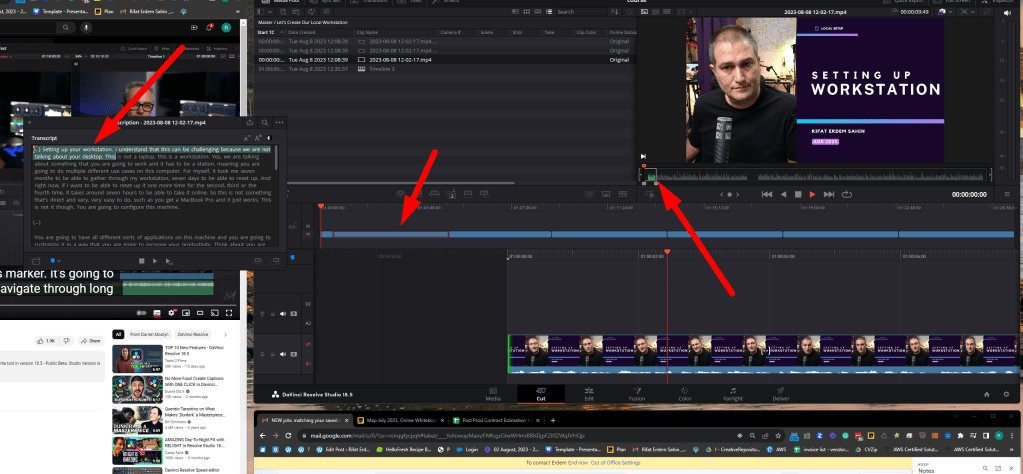The height and width of the screenshot is (474, 1023).
Task: Mute track V2 audio speaker icon
Action: [x=282, y=314]
